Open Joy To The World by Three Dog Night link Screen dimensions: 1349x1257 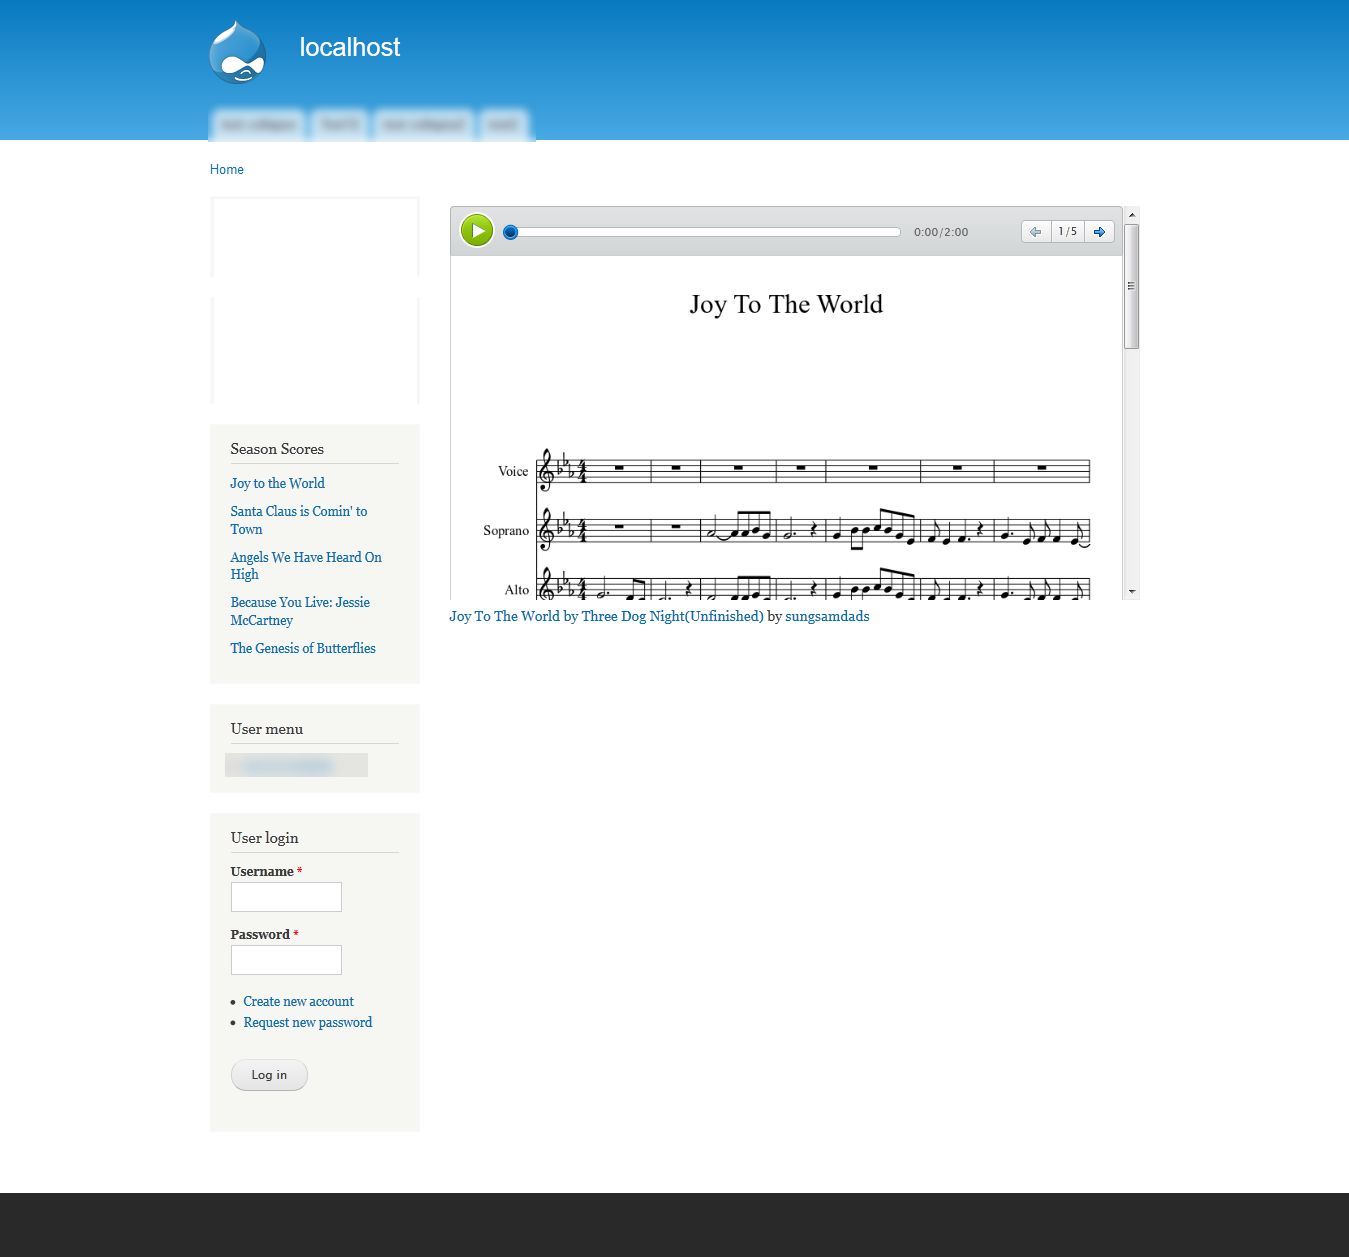(x=606, y=616)
